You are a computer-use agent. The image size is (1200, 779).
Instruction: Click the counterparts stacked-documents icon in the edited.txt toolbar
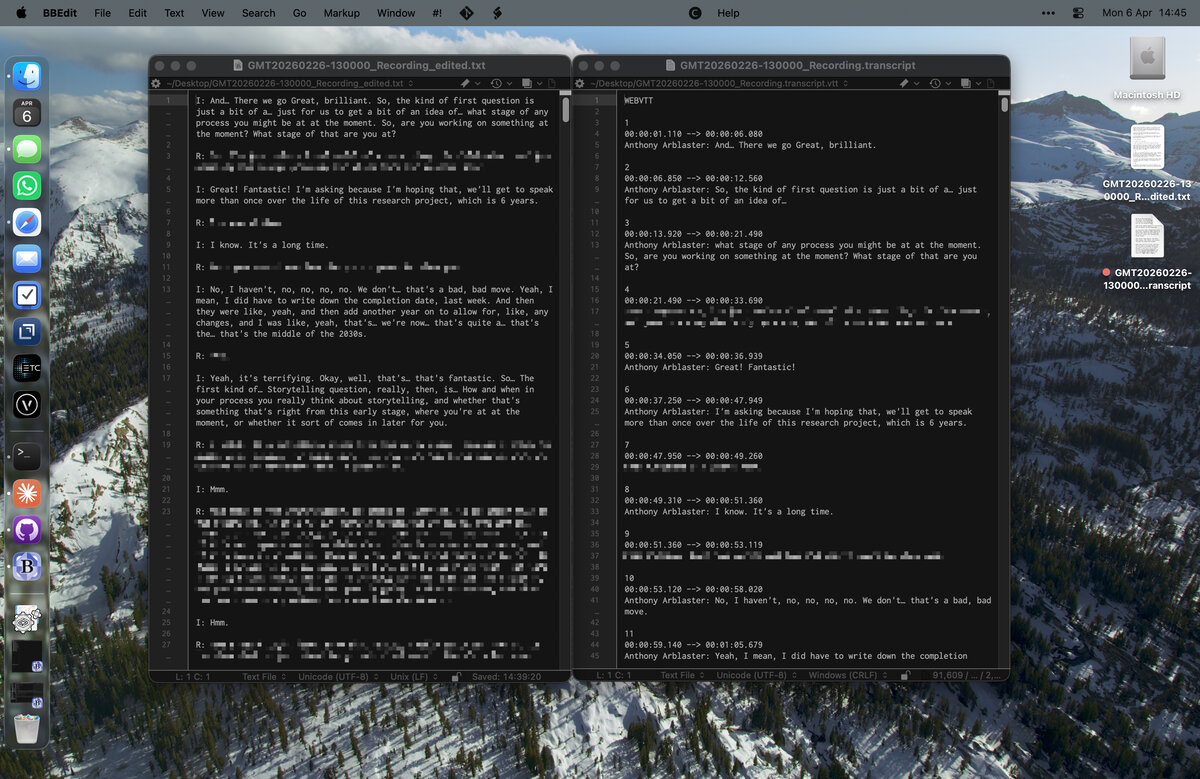527,83
